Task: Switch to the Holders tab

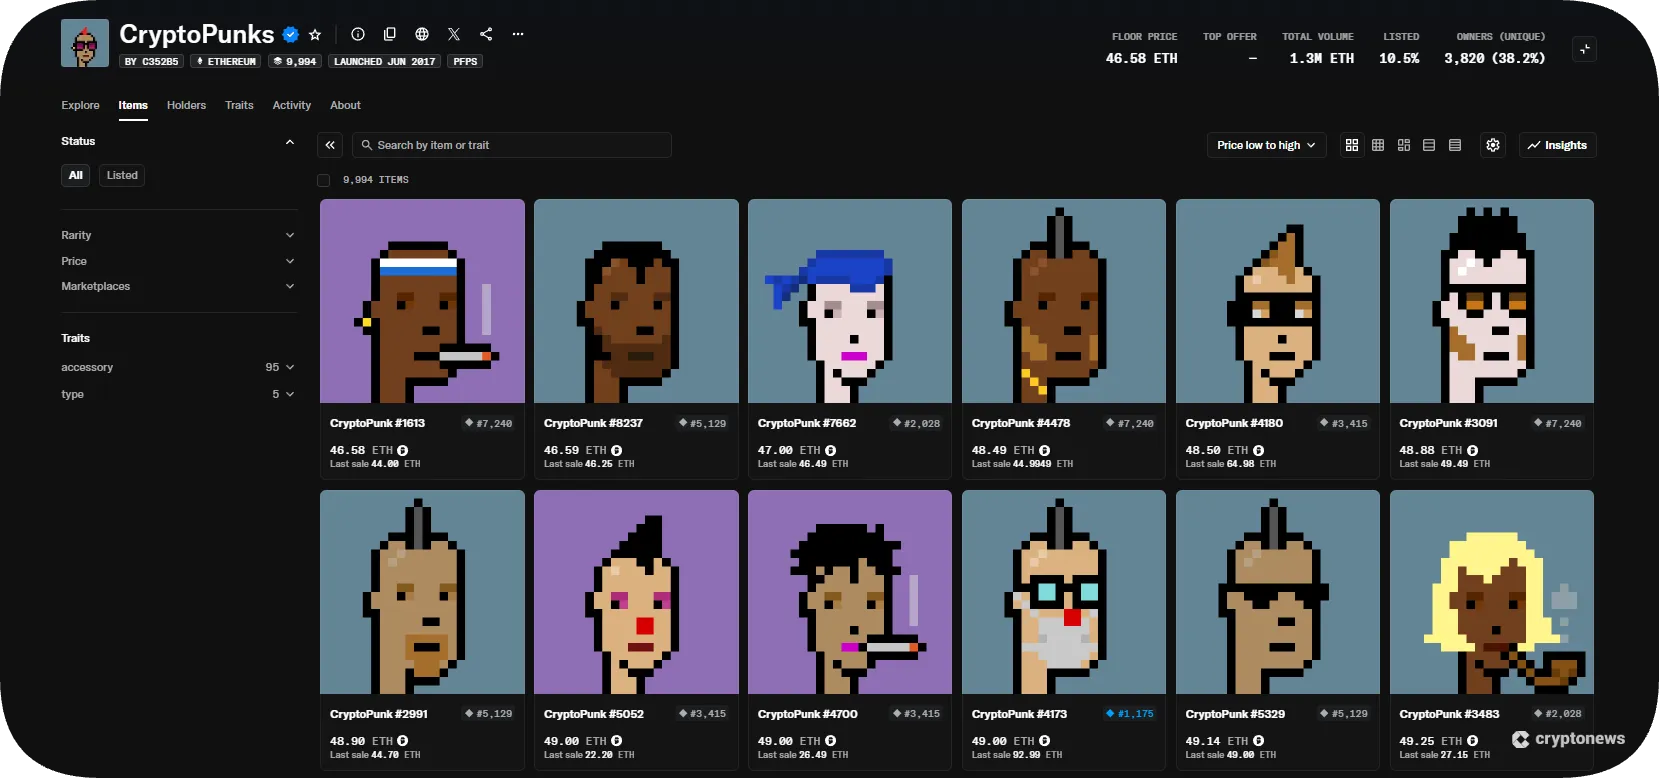Action: click(x=186, y=105)
